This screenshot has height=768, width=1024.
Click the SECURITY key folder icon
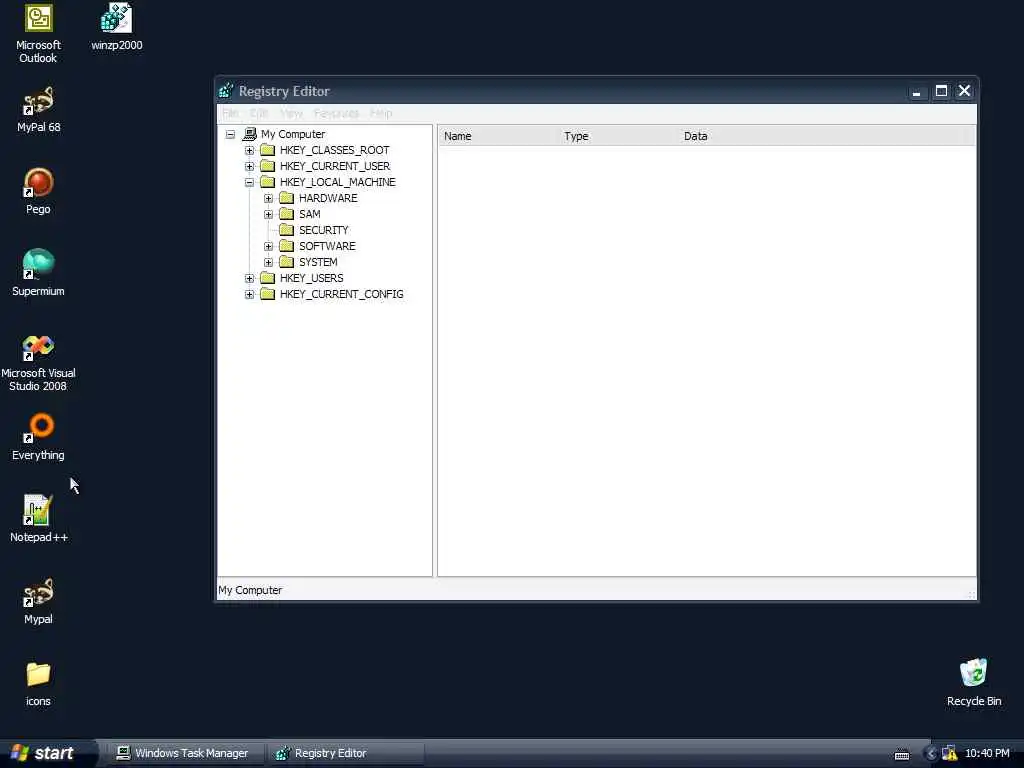[x=287, y=230]
